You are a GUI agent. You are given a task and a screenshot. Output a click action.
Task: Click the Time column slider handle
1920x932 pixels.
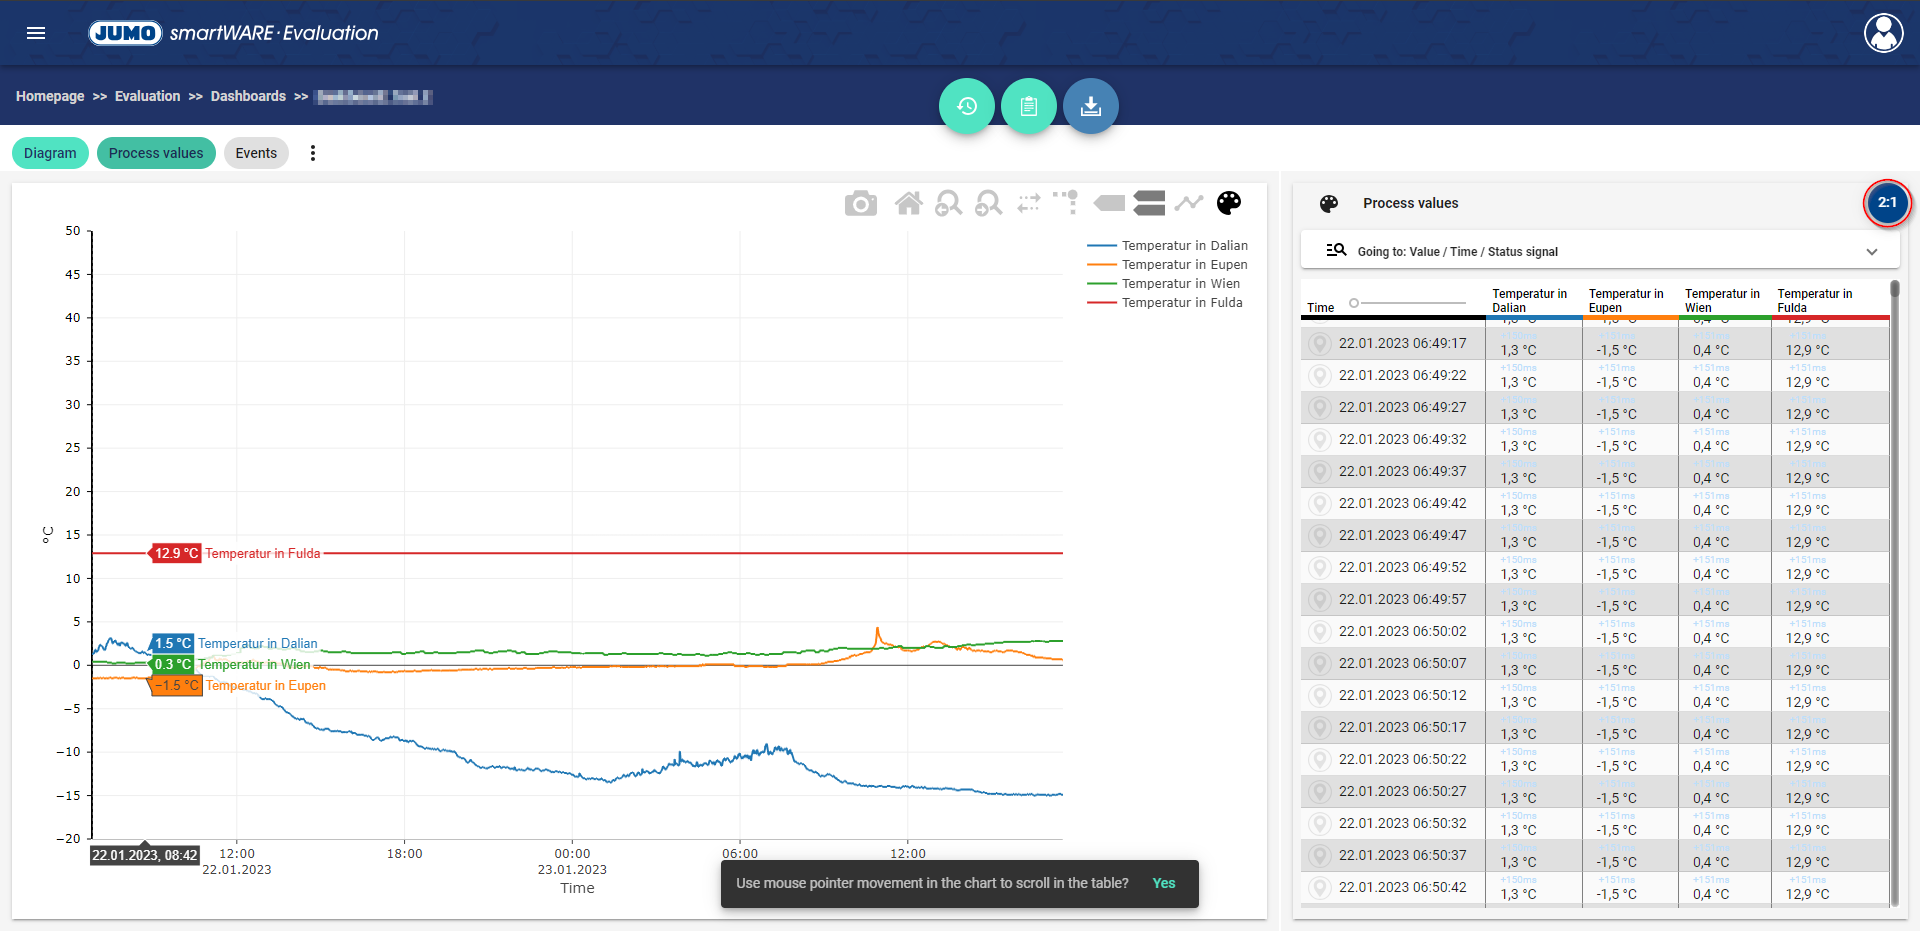(1354, 303)
